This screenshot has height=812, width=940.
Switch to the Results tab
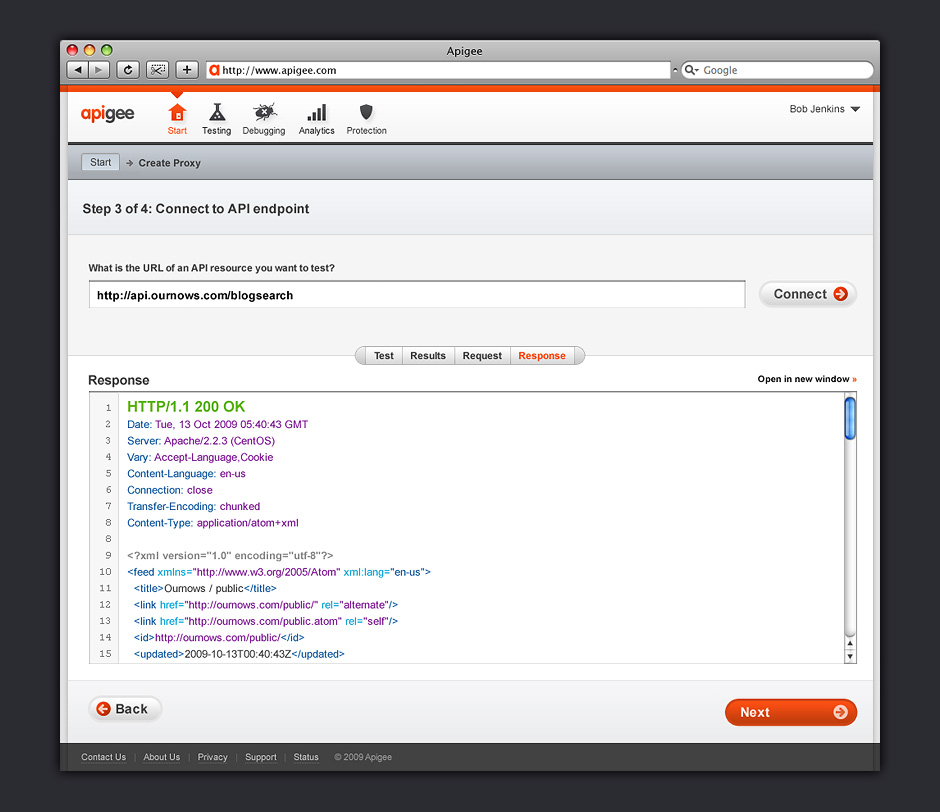click(x=428, y=356)
